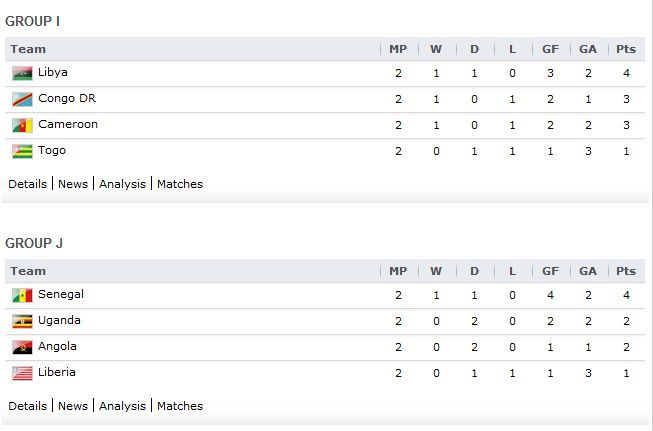
Task: Open Details under Group I
Action: click(27, 184)
